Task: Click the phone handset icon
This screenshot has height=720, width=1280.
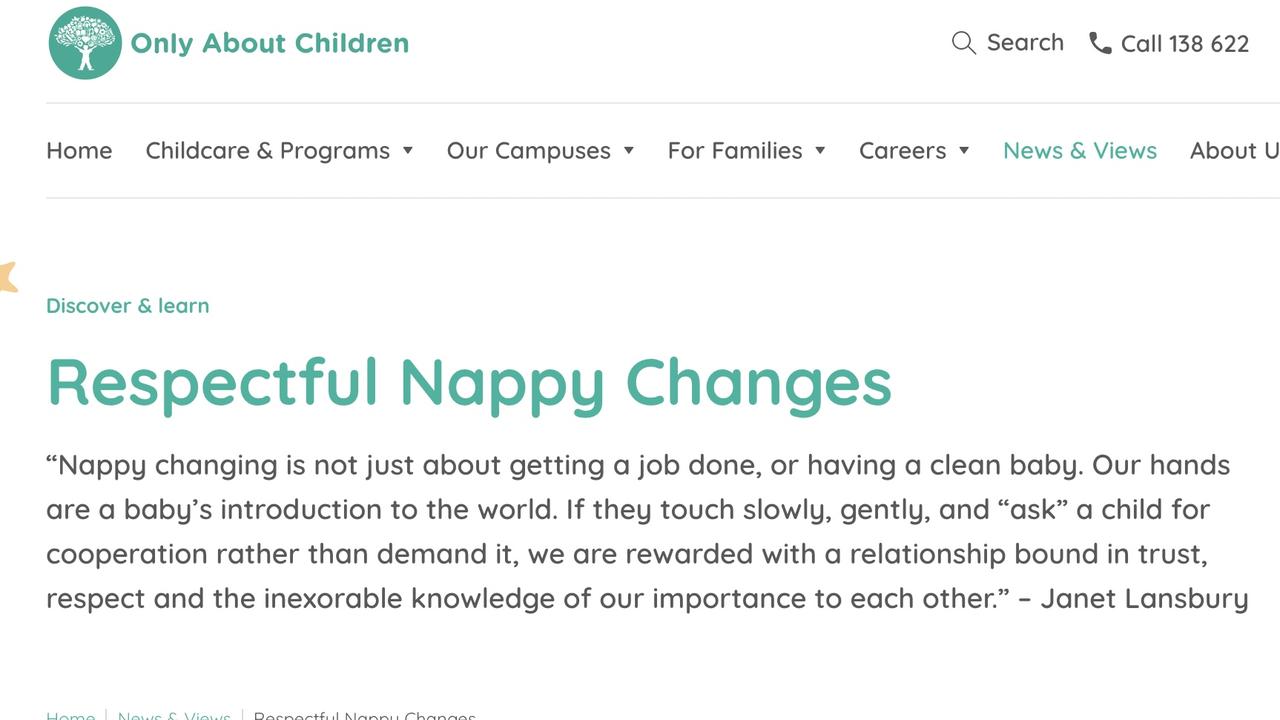Action: 1100,43
